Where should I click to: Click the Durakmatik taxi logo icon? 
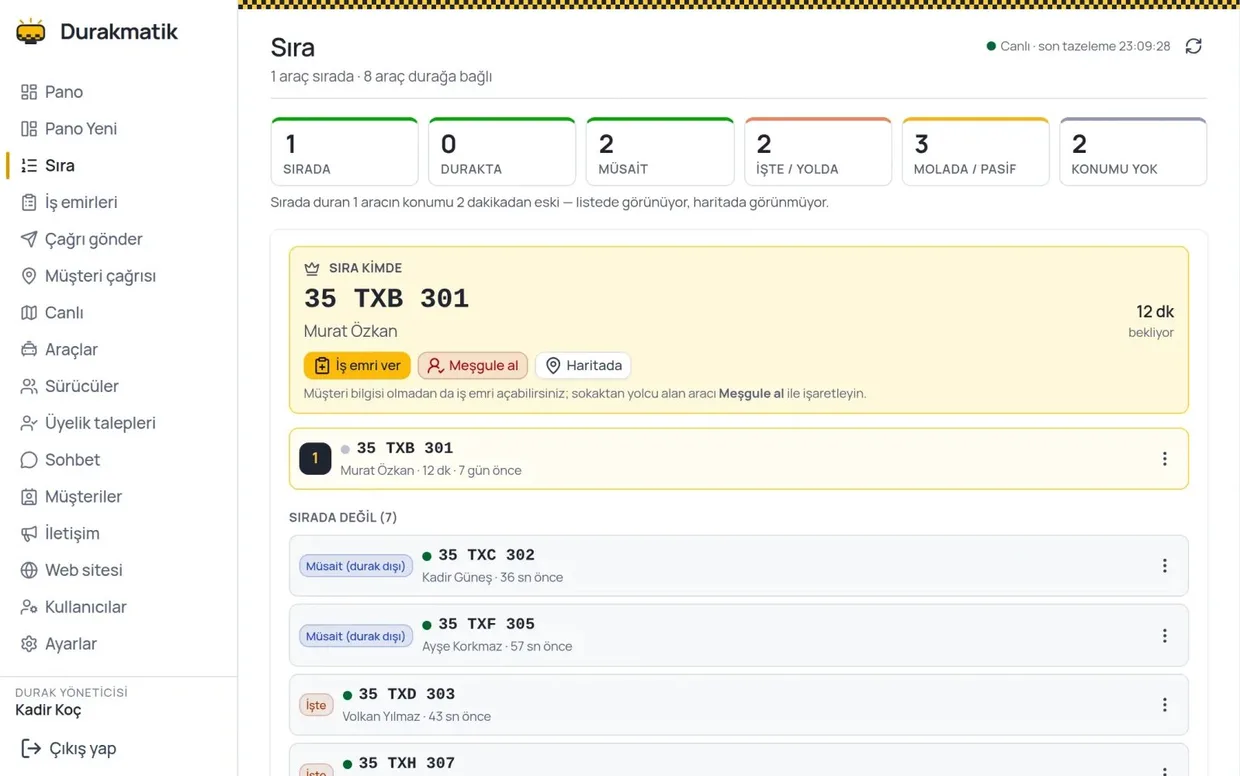coord(31,32)
